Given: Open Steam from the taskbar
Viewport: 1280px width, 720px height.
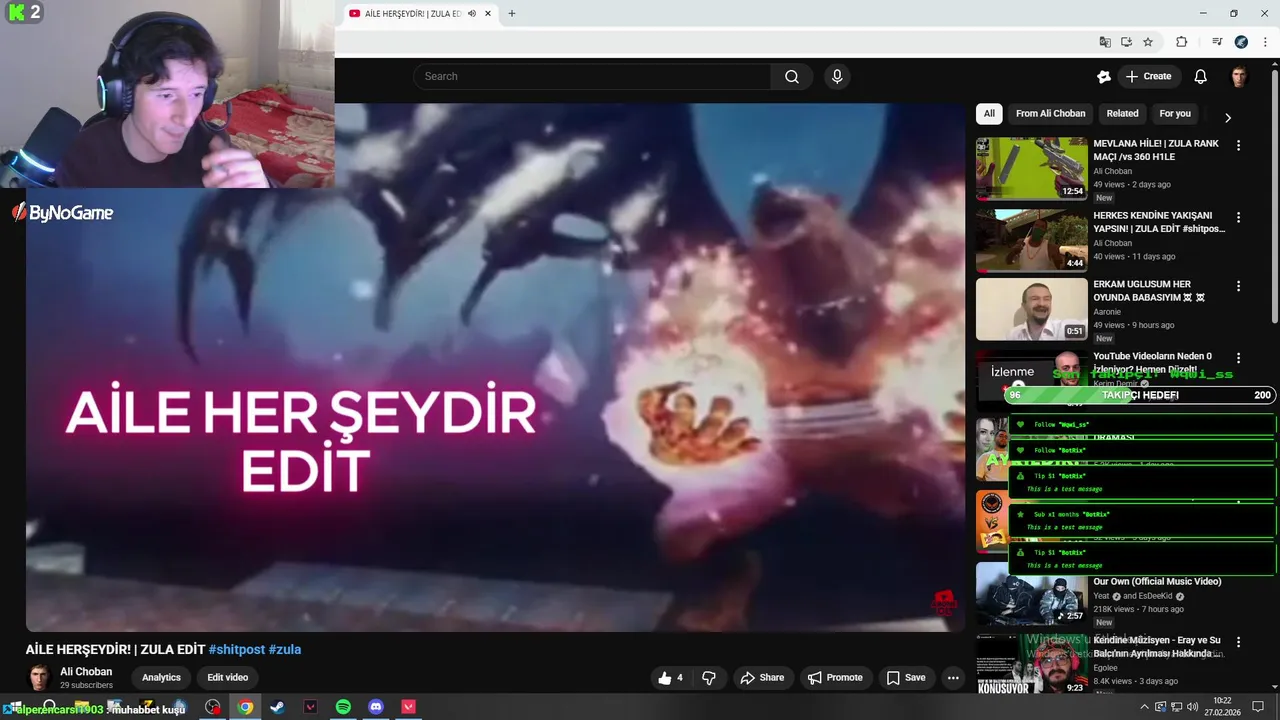Looking at the screenshot, I should coord(277,707).
